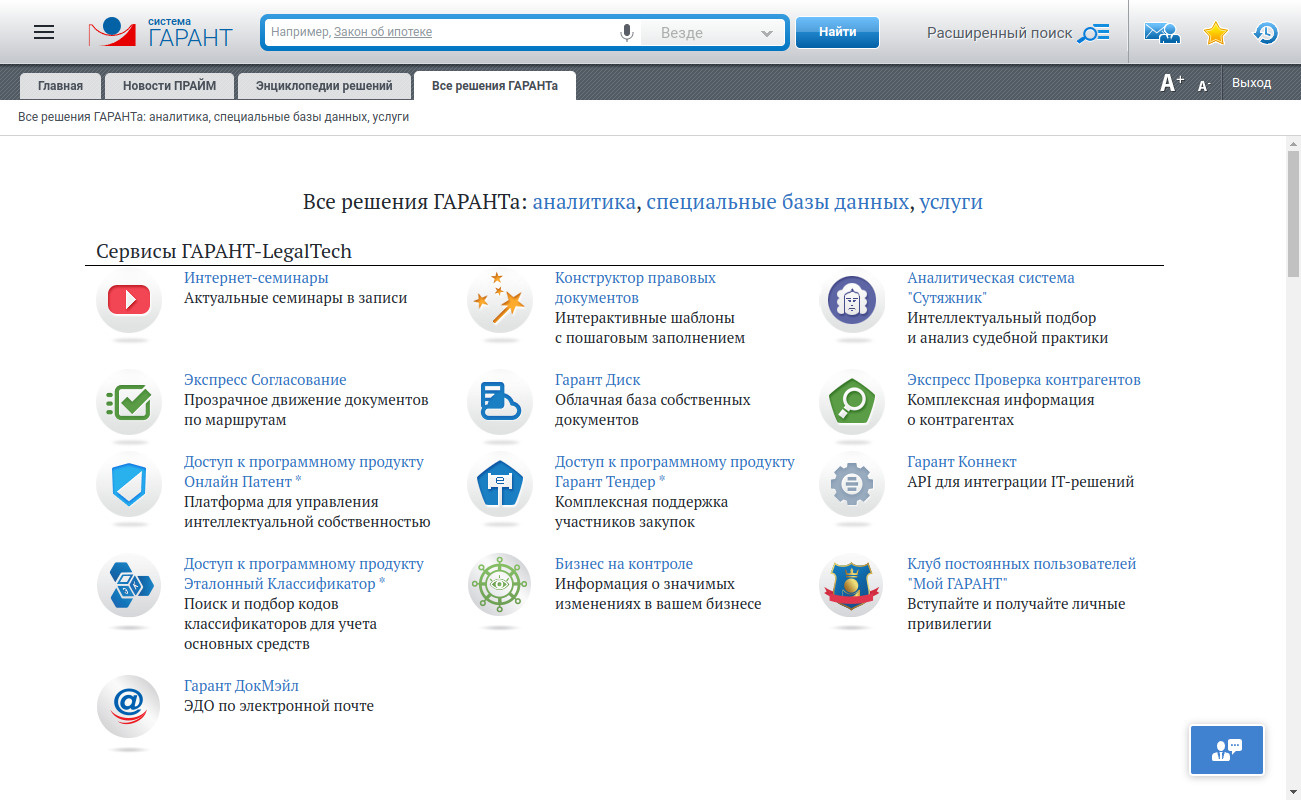This screenshot has width=1301, height=800.
Task: Click the Экспресс Согласование checkmark icon
Action: pyautogui.click(x=129, y=402)
